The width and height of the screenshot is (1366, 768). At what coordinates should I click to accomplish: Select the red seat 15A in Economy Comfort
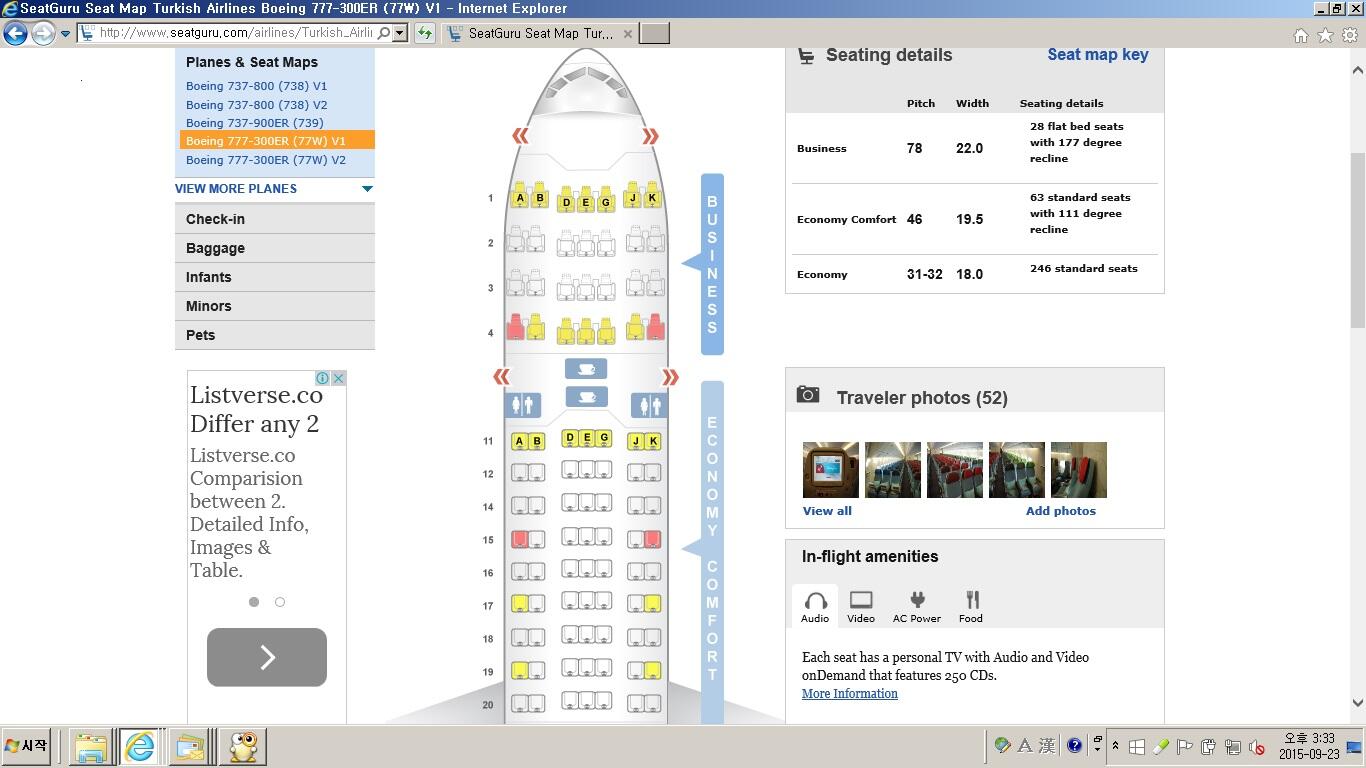coord(519,539)
